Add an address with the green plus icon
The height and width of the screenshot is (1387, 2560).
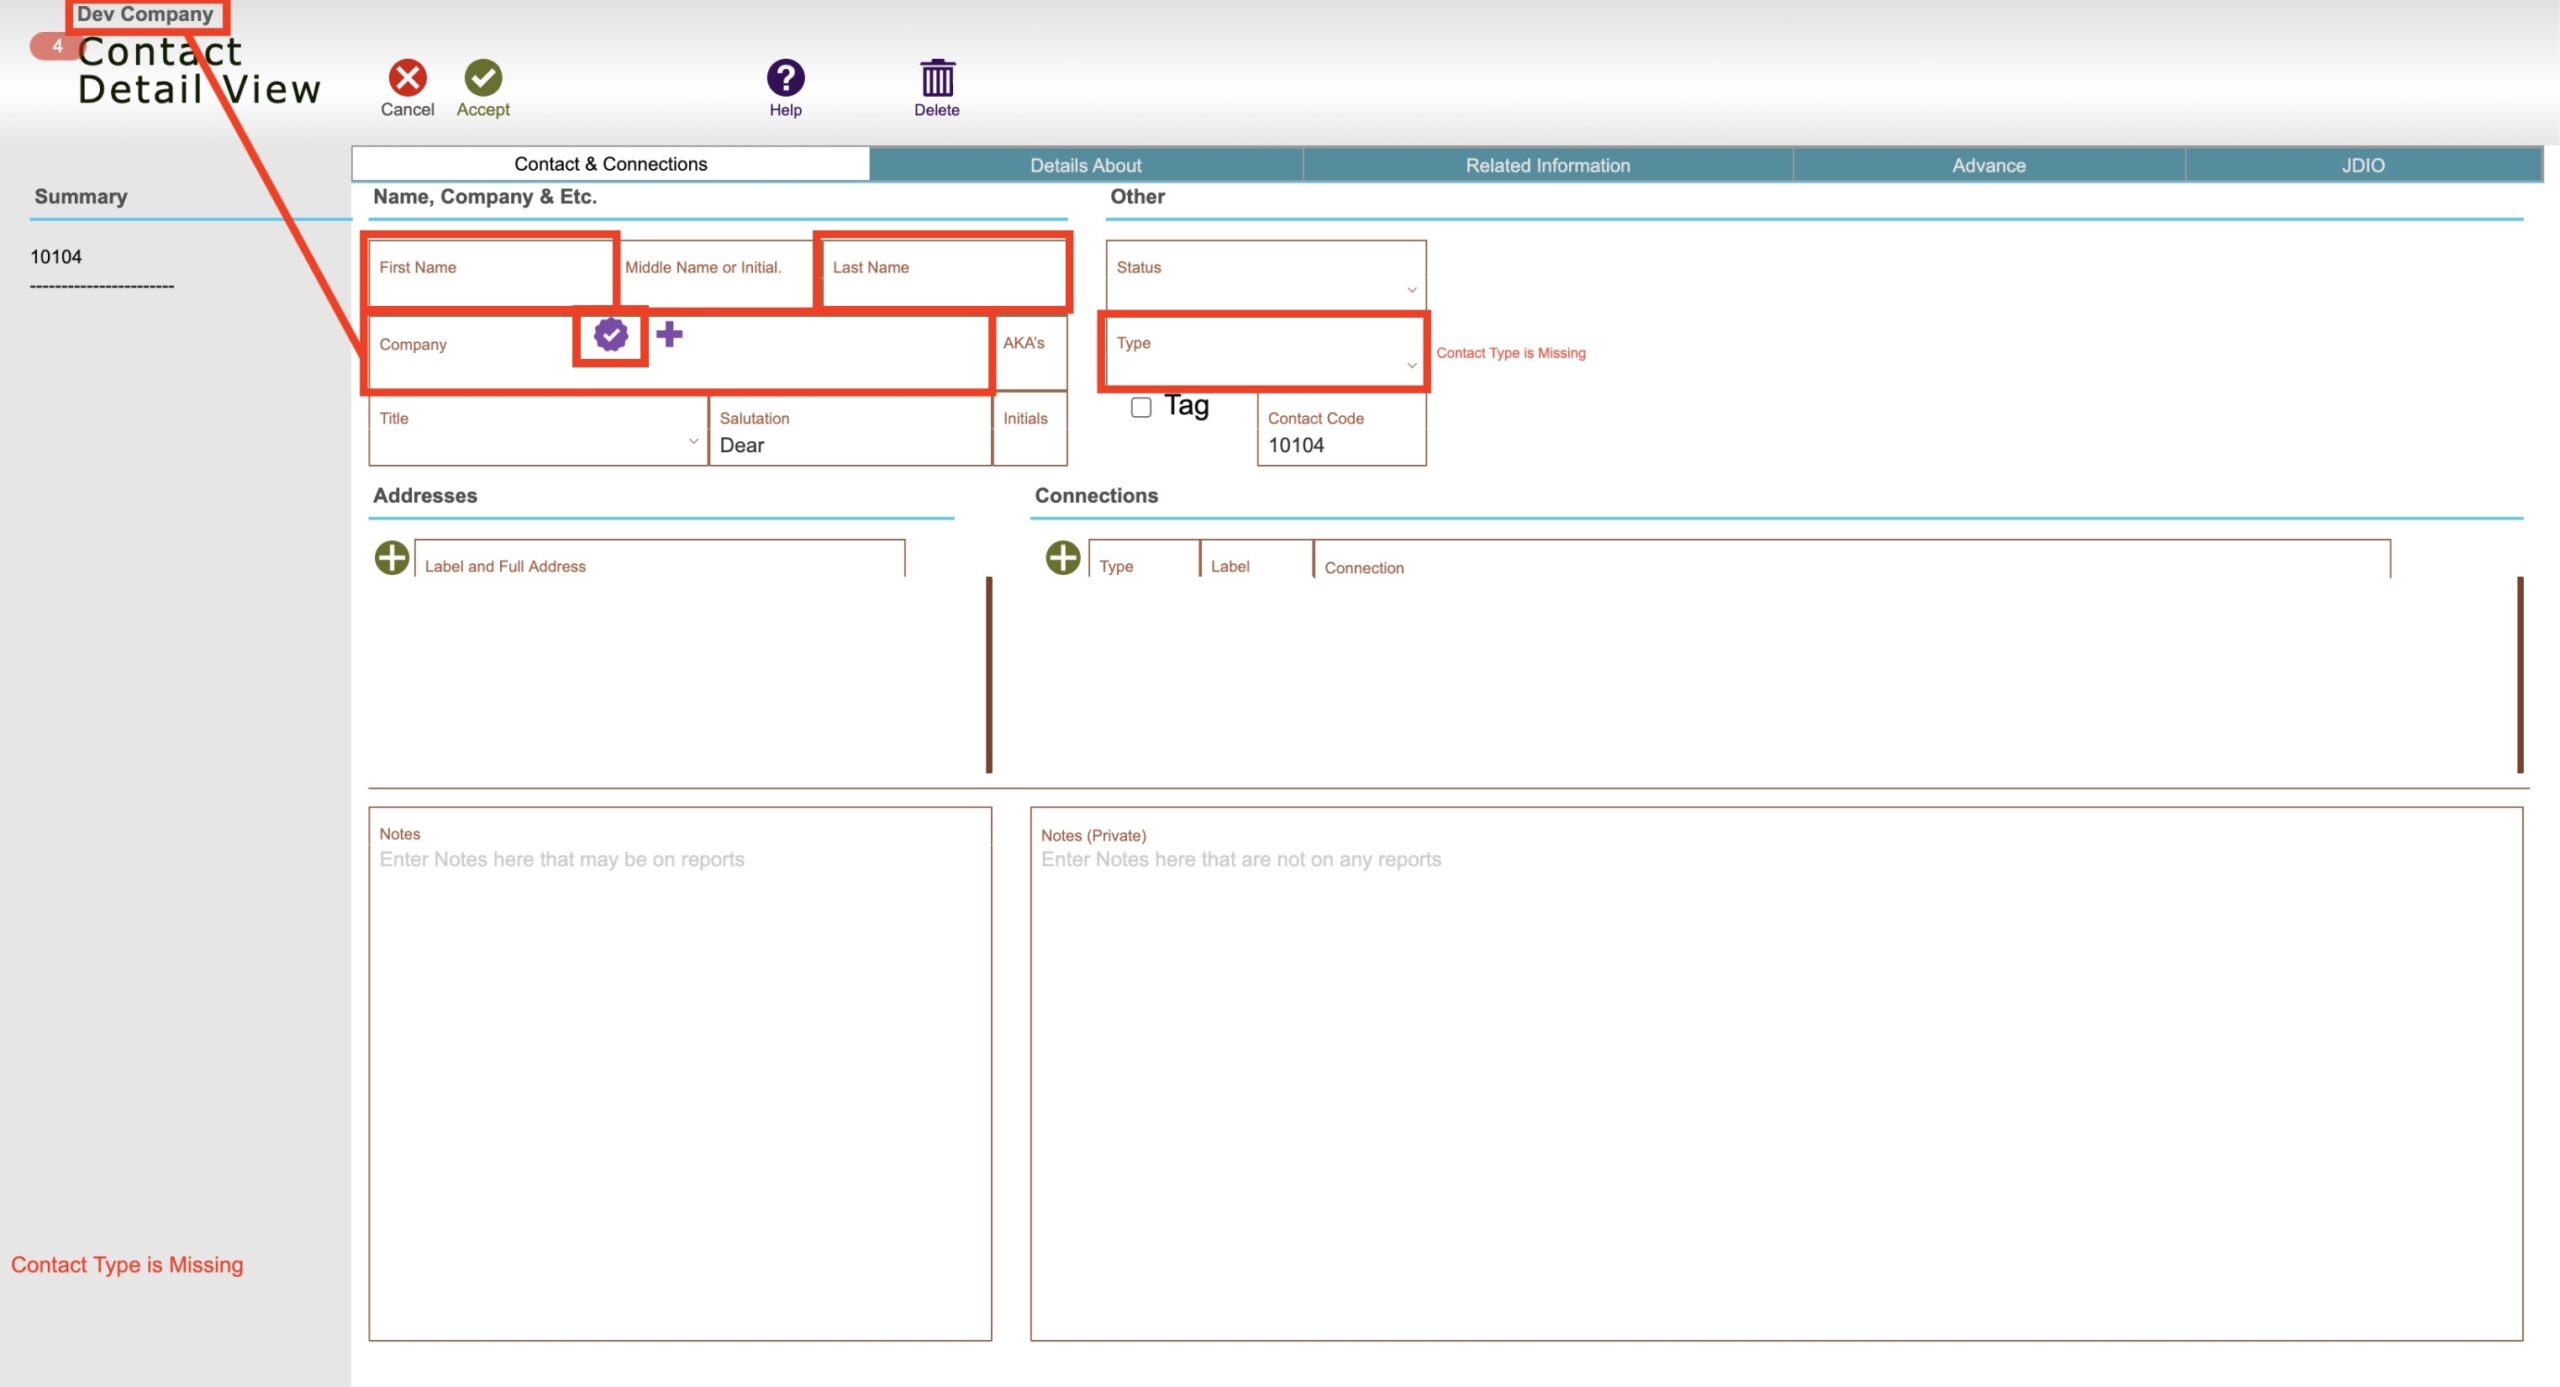[392, 557]
